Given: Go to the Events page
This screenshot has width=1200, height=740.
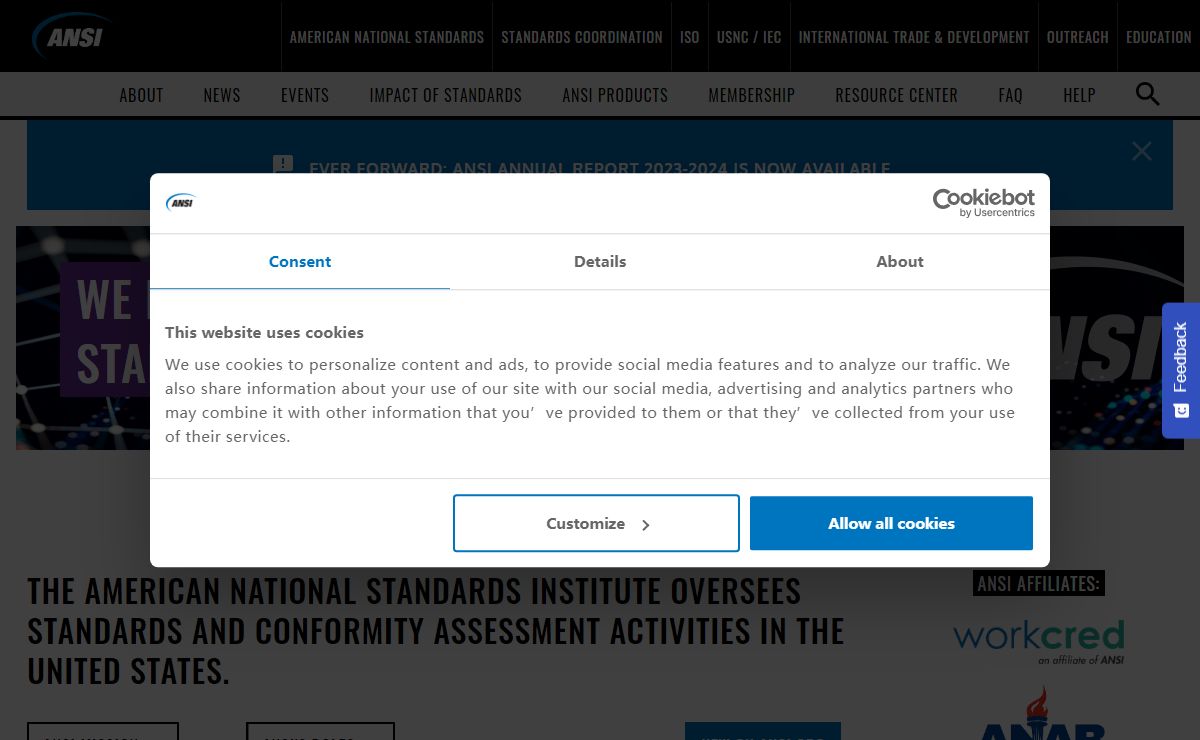Looking at the screenshot, I should [305, 95].
